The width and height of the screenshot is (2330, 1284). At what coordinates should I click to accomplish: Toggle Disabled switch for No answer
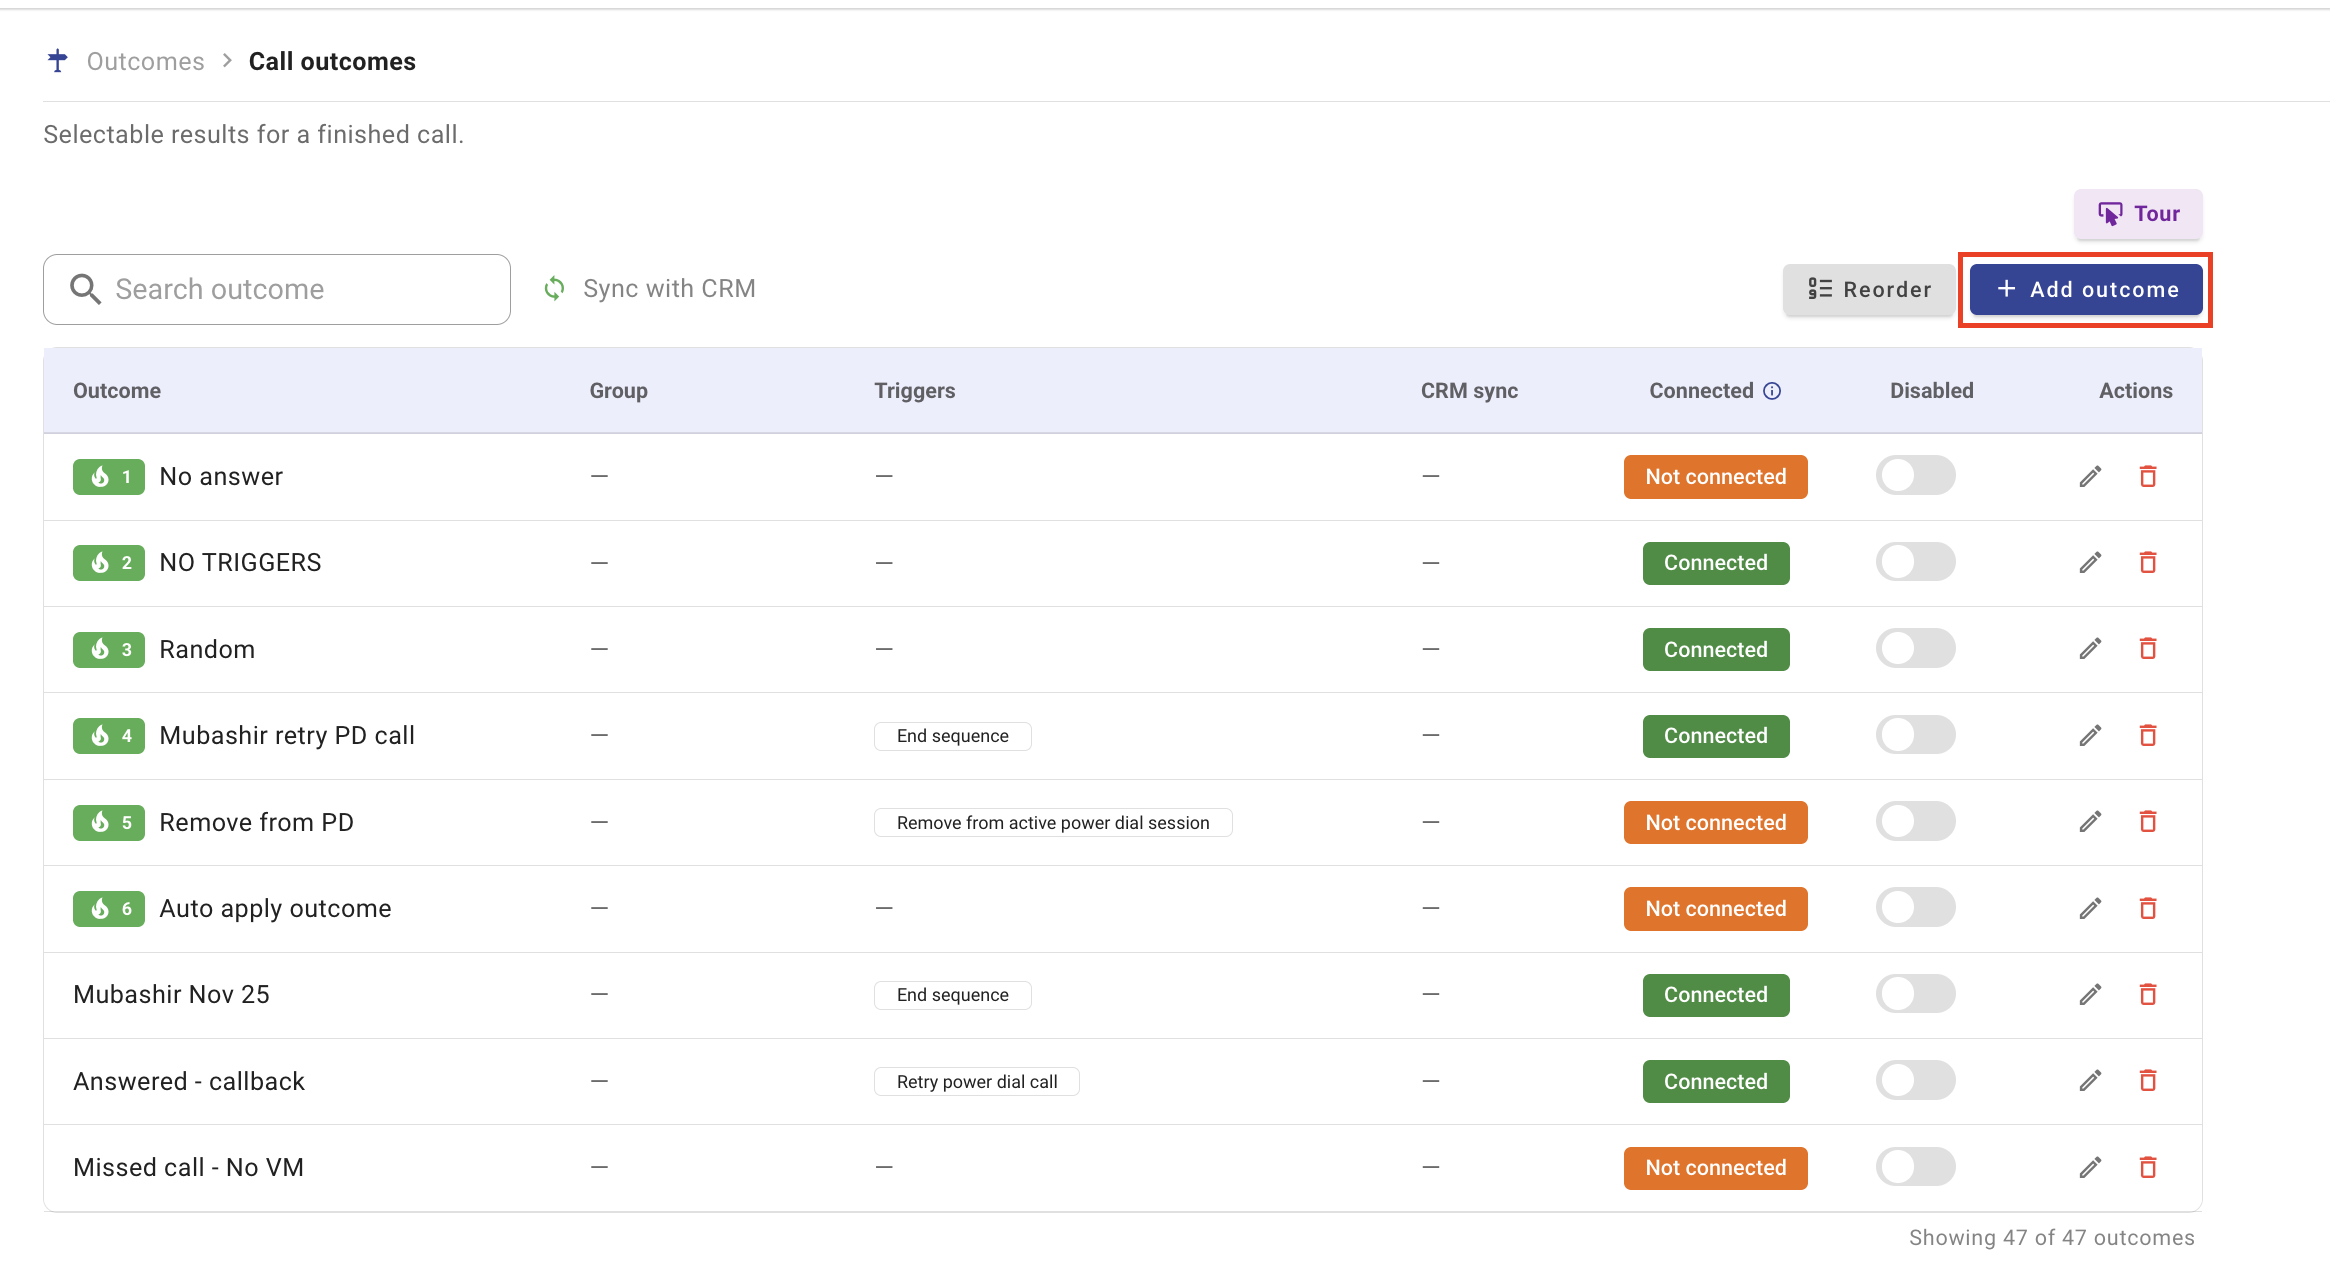[x=1915, y=476]
